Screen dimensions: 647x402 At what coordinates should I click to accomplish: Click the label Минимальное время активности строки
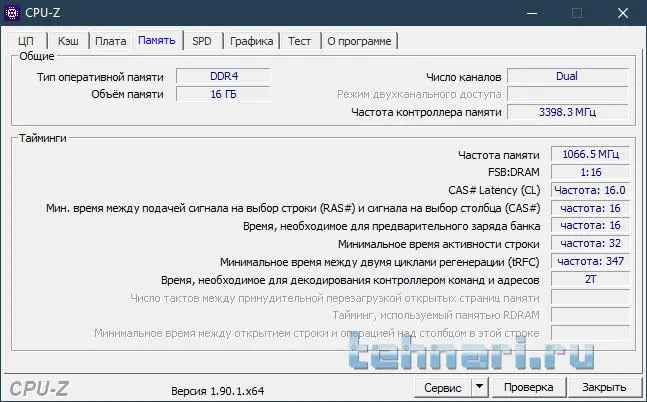[x=439, y=244]
